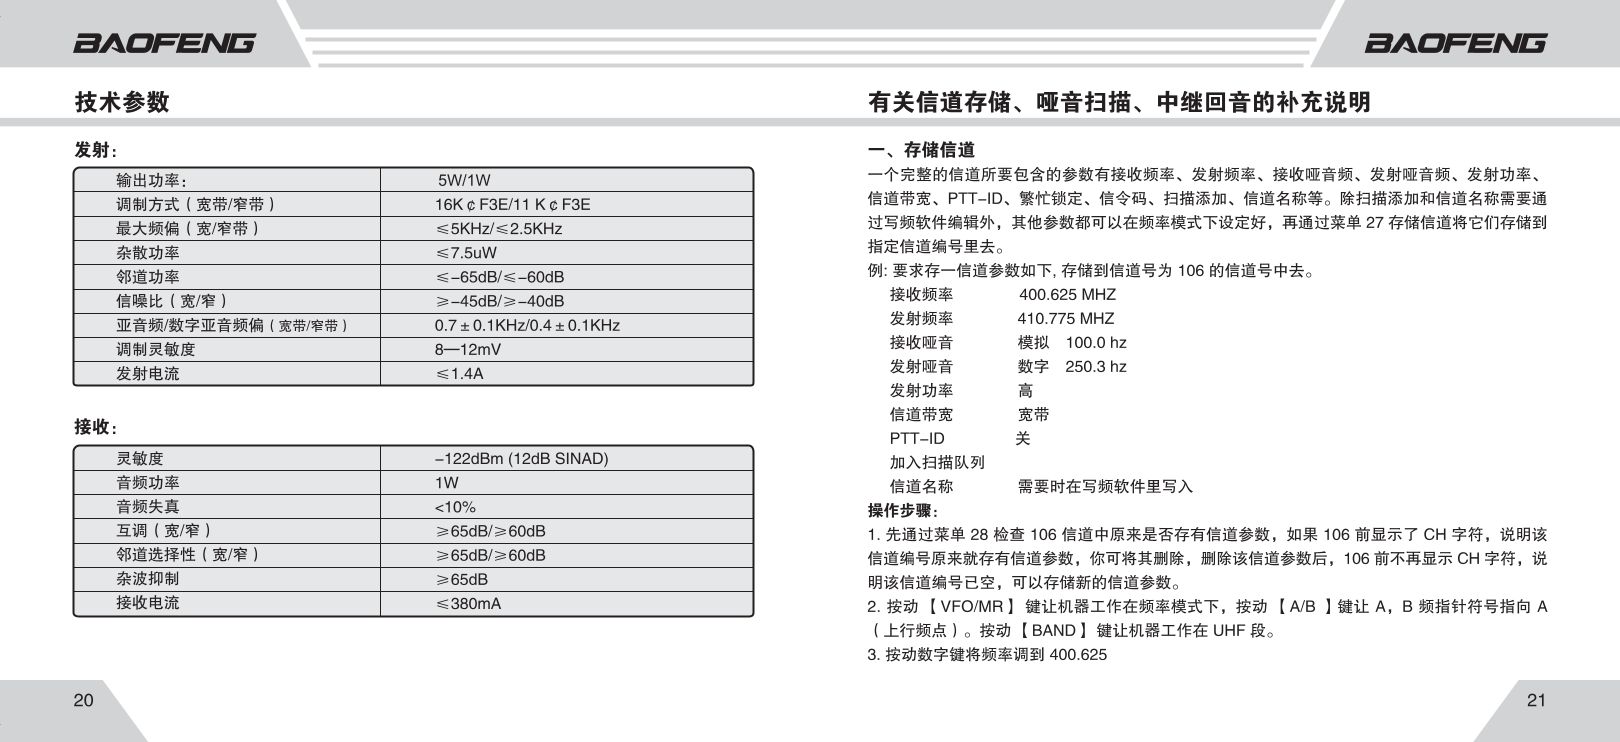Select the 发射电流 row label

point(148,374)
